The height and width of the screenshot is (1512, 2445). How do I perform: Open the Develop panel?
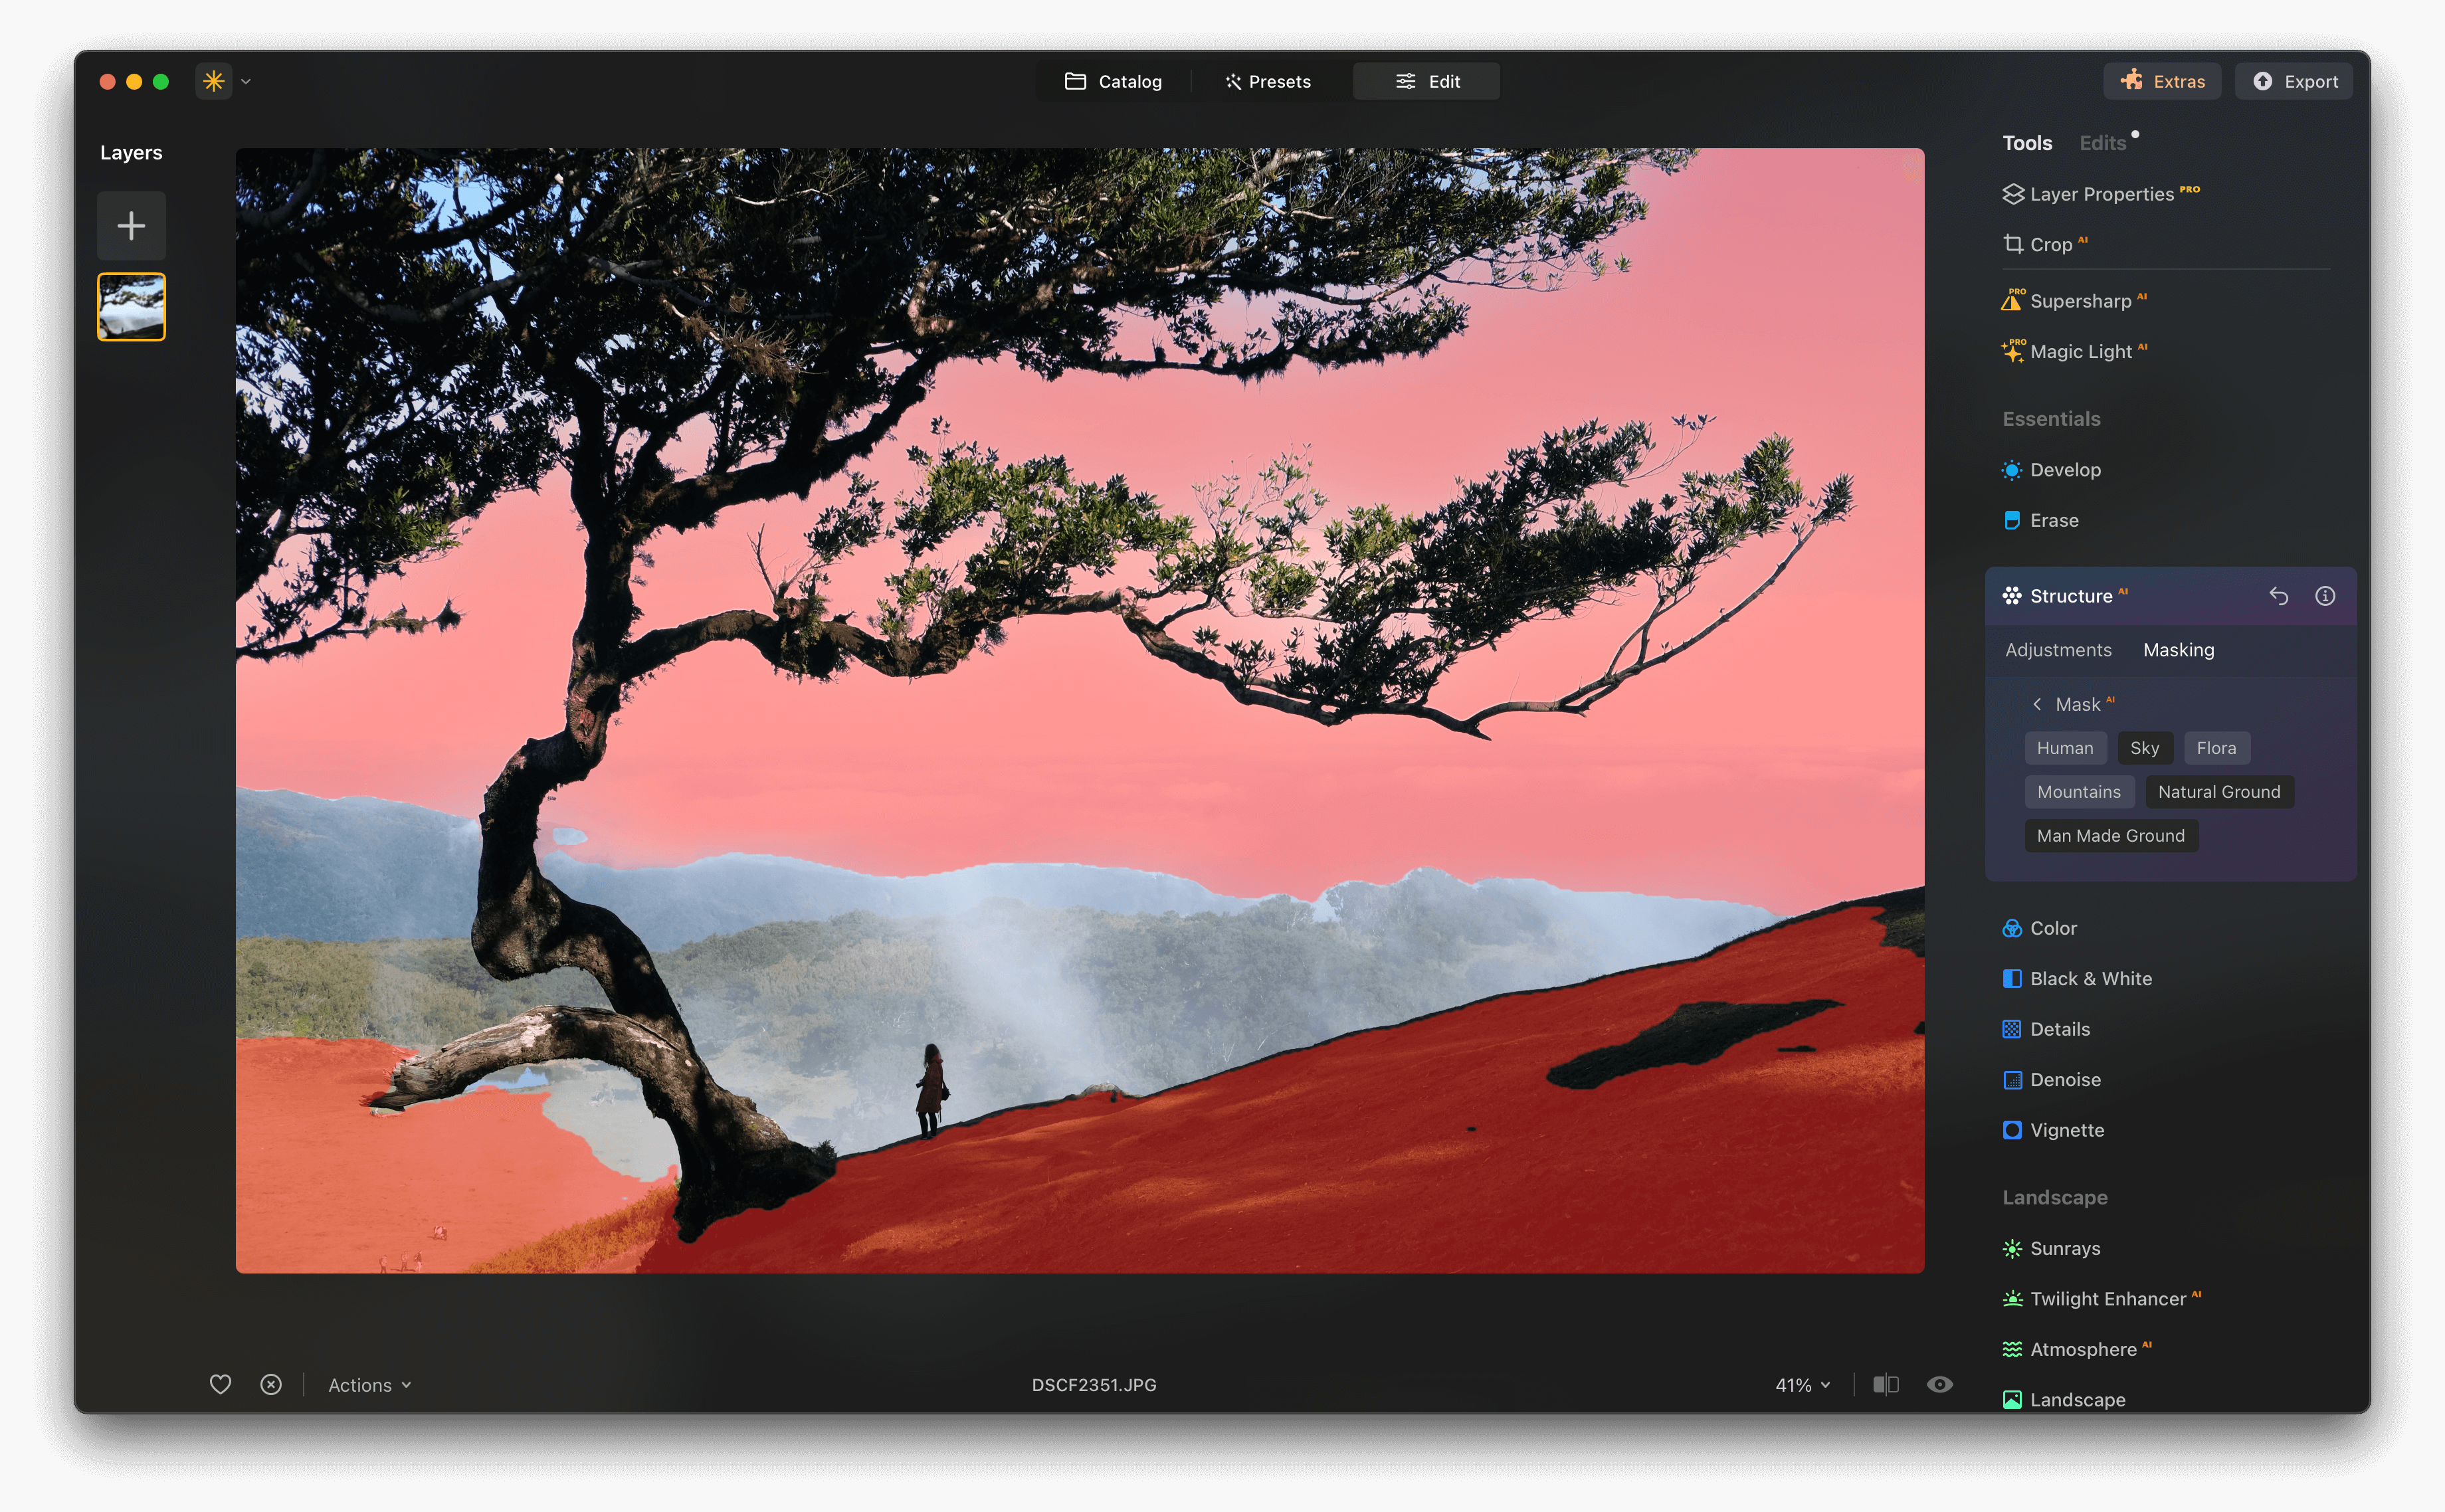point(2066,469)
